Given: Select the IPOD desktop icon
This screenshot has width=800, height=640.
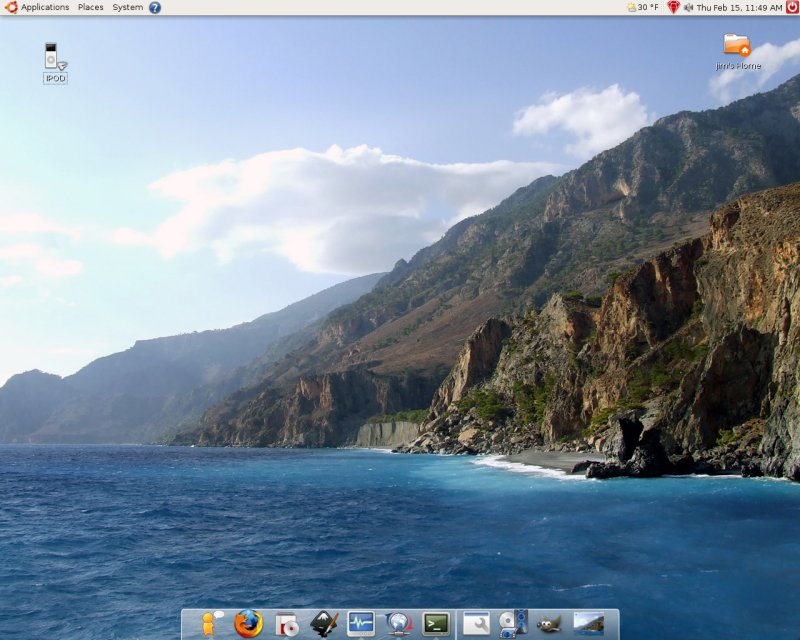Looking at the screenshot, I should pyautogui.click(x=55, y=63).
